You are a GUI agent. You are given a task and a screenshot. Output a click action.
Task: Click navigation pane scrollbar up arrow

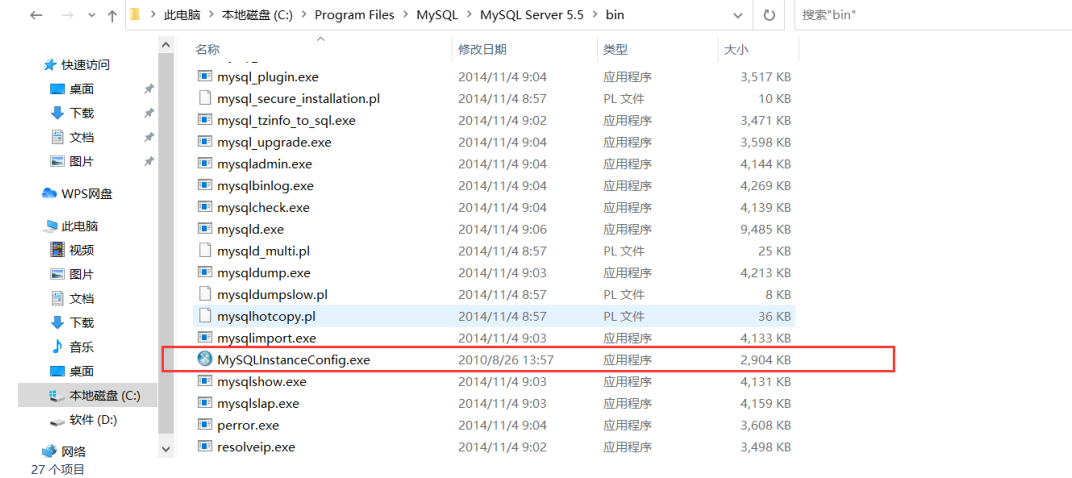[x=166, y=45]
